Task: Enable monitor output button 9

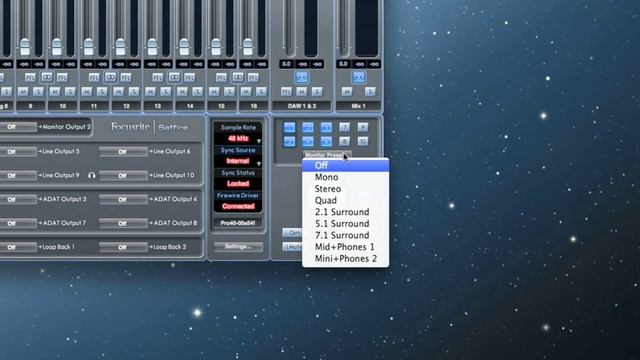Action: tap(362, 127)
